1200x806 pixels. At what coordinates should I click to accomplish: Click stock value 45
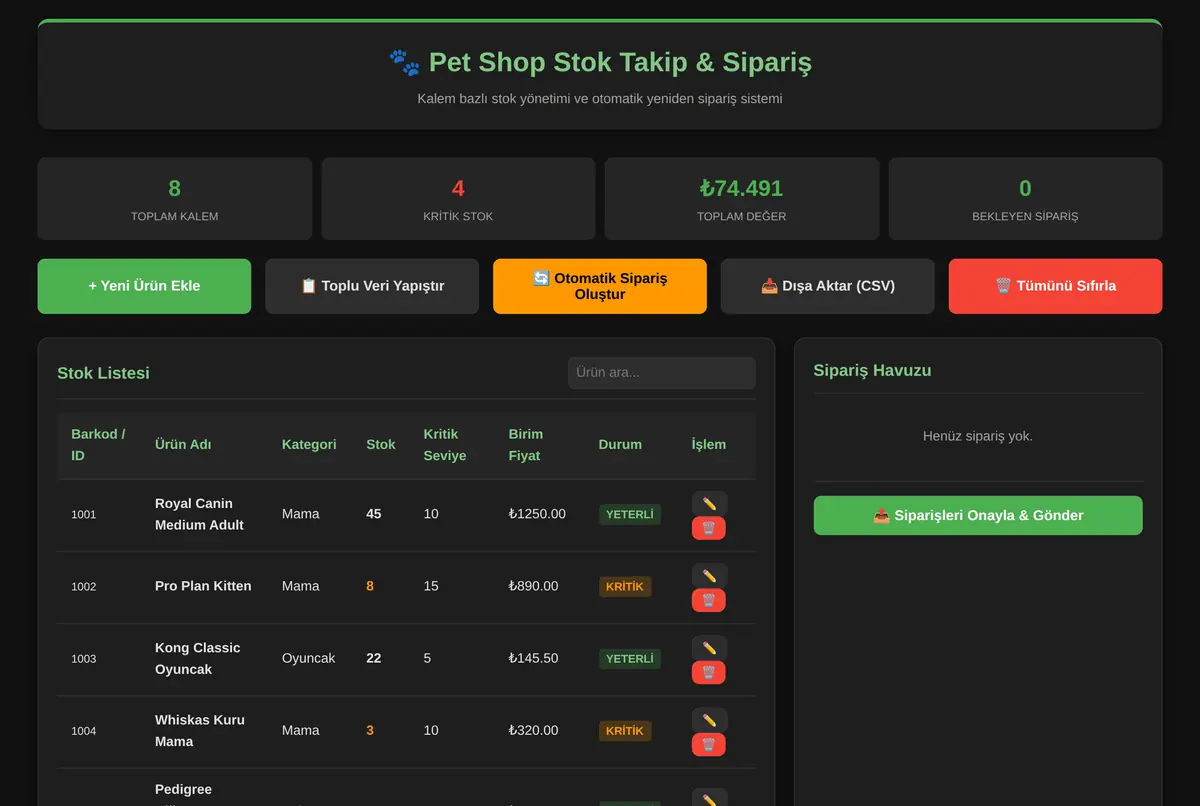[374, 514]
